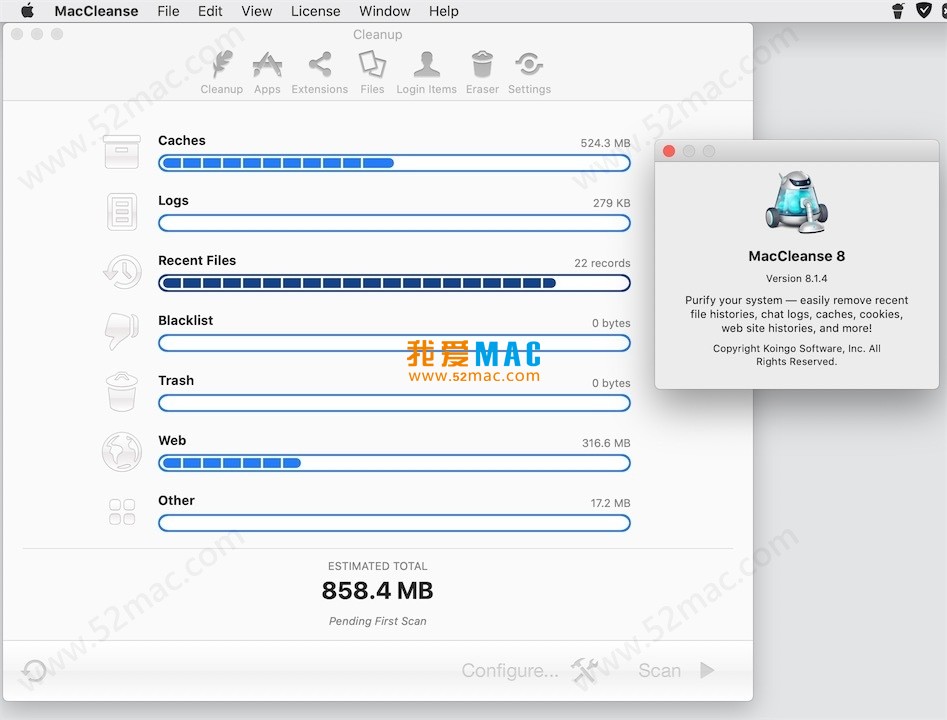This screenshot has height=720, width=947.
Task: Click the Recent Files clock icon
Action: point(123,271)
